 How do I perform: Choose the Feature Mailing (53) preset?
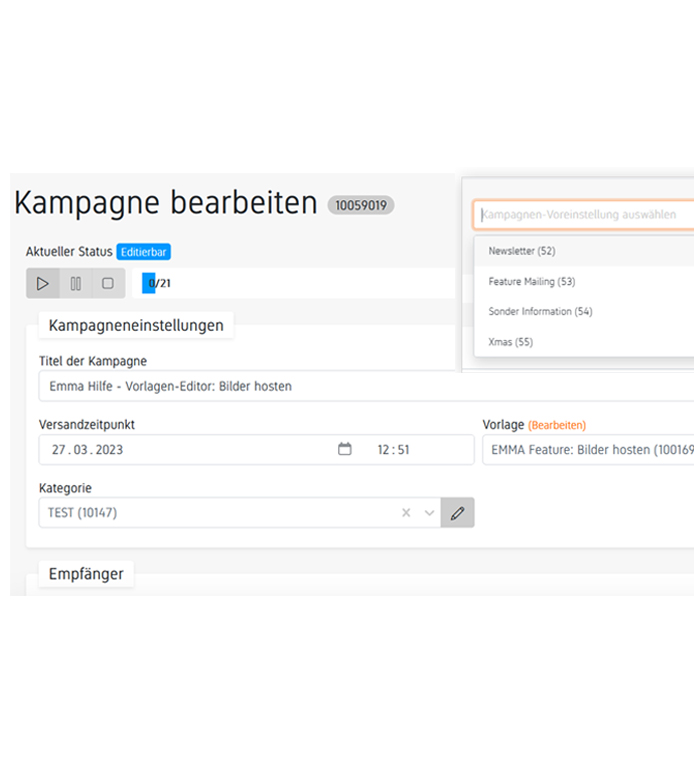[x=531, y=282]
